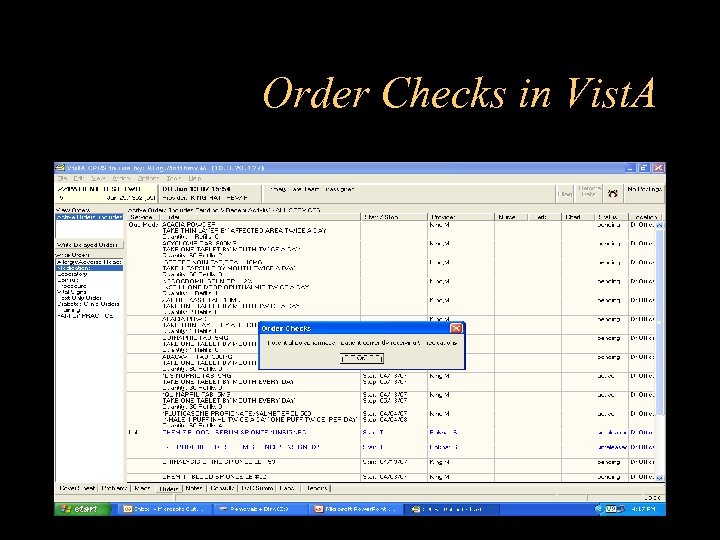Image resolution: width=720 pixels, height=540 pixels.
Task: Switch to the Notes tab
Action: (195, 488)
